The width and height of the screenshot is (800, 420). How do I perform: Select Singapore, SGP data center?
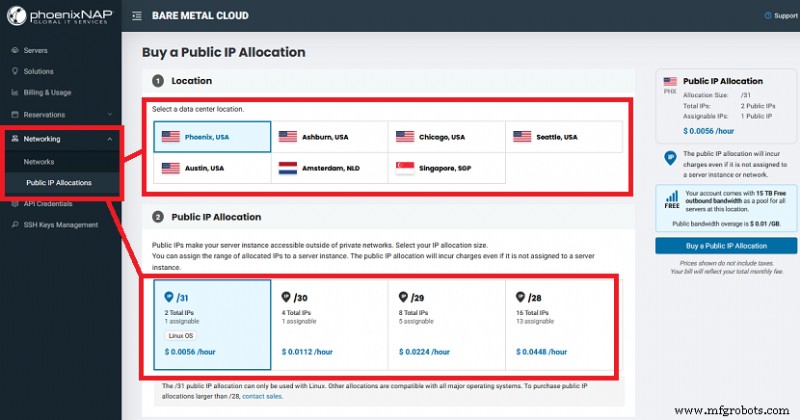coord(447,167)
